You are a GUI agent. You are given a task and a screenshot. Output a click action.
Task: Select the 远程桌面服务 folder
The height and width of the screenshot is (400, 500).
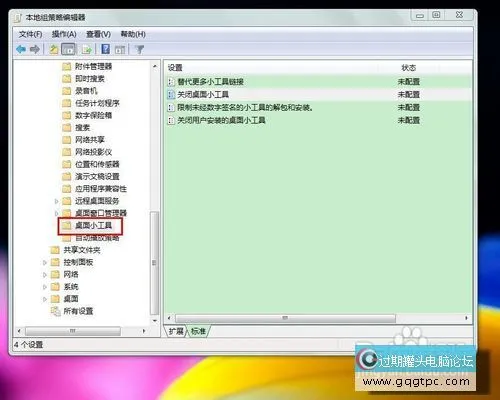point(91,201)
